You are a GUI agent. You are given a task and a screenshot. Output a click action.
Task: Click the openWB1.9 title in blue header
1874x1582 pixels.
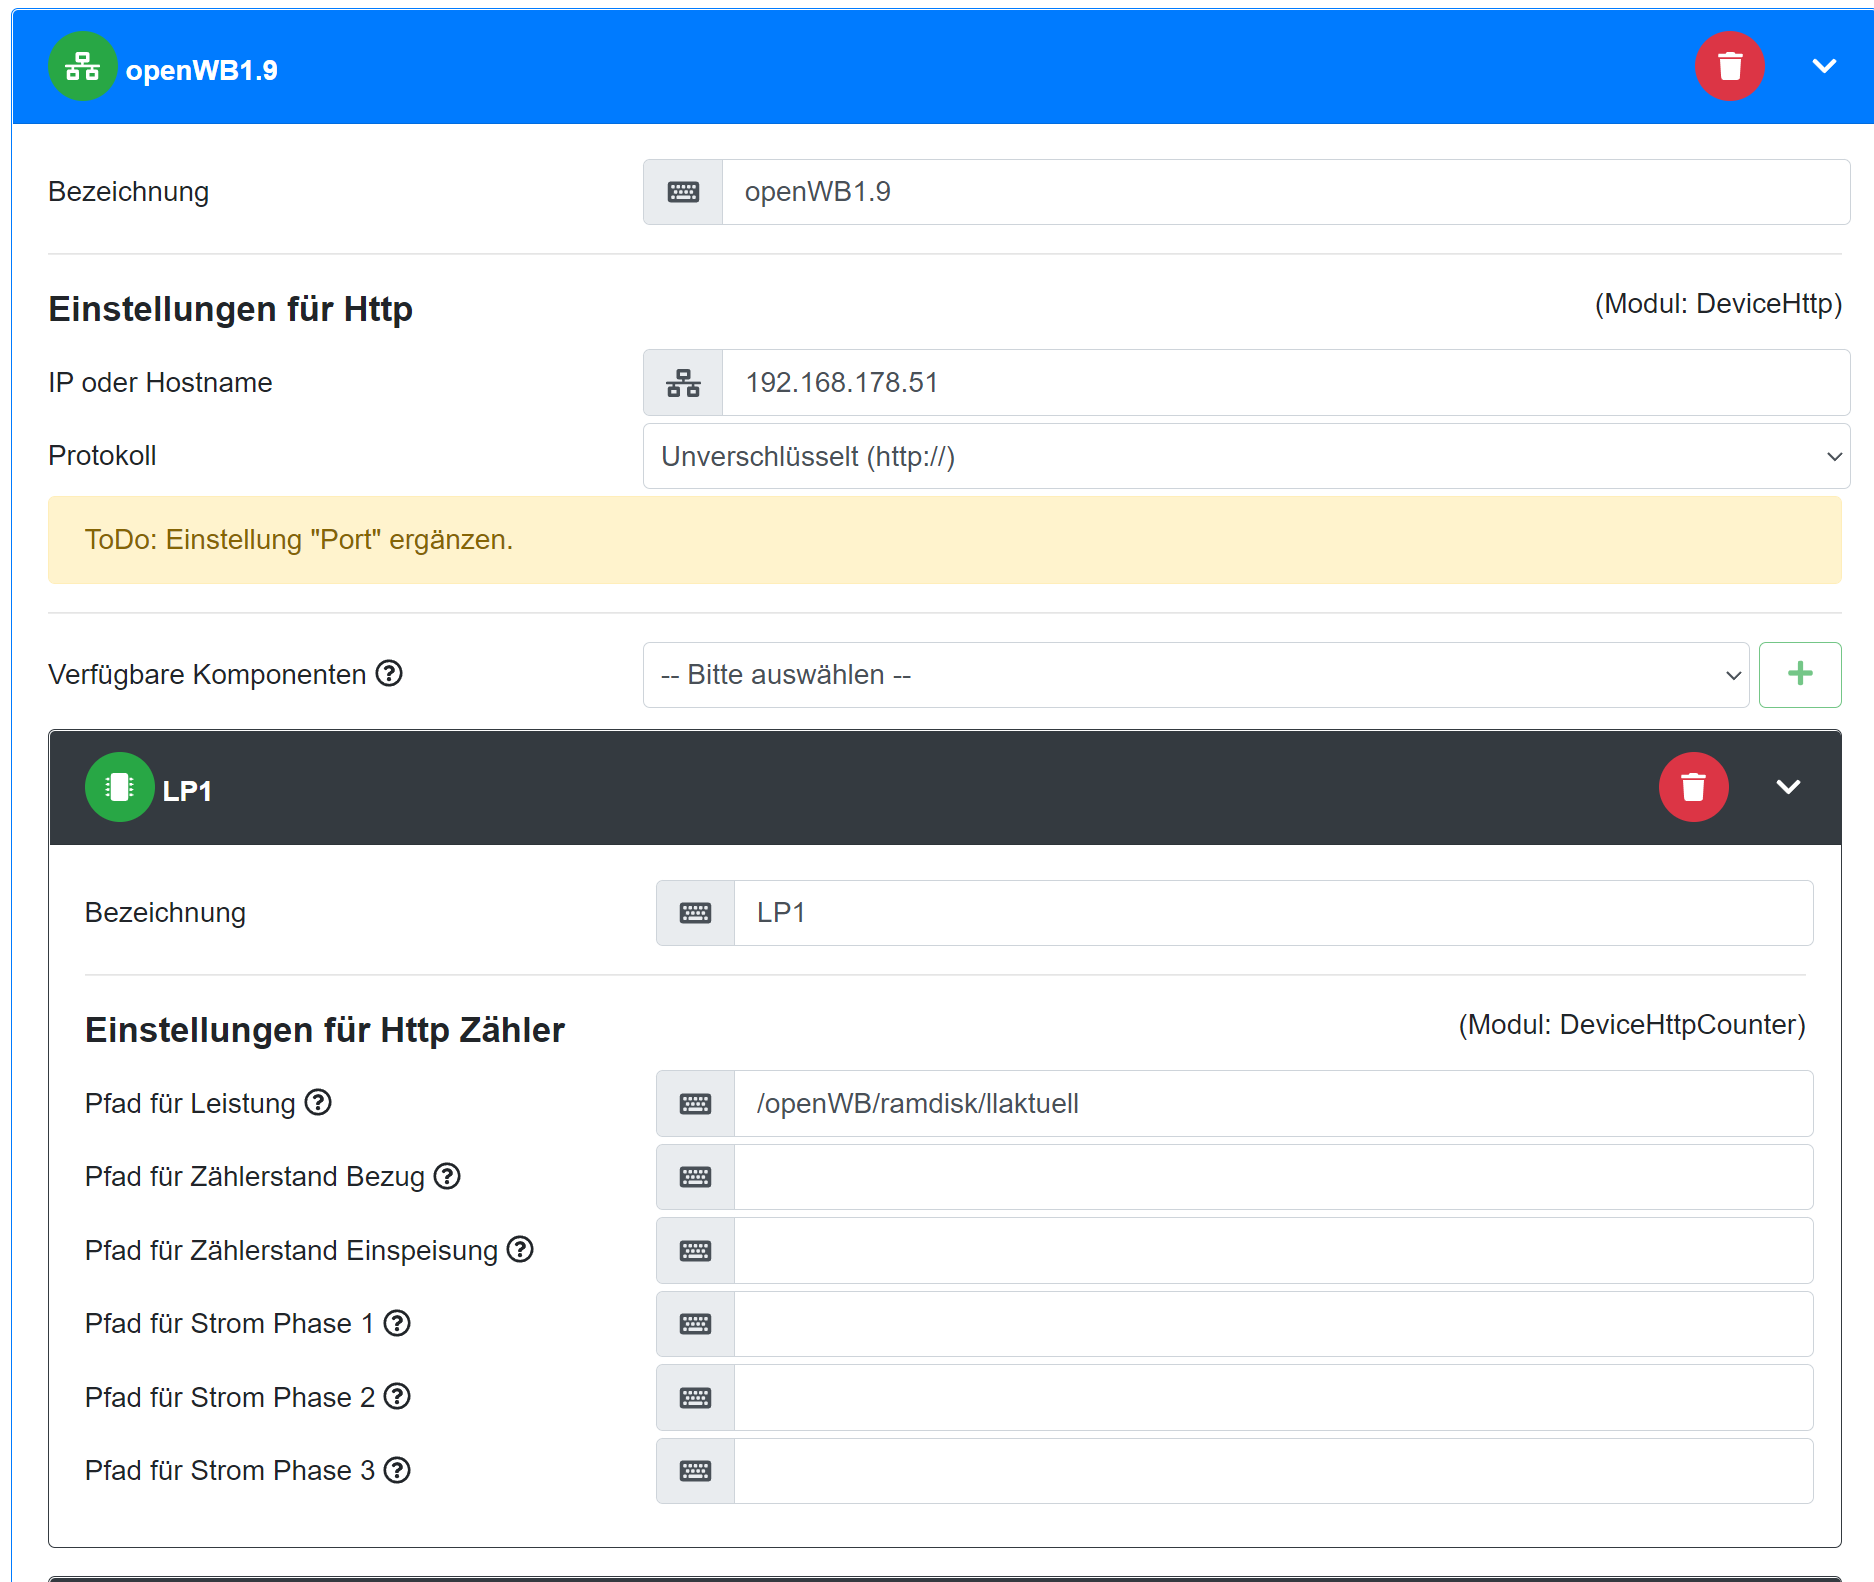[x=202, y=70]
